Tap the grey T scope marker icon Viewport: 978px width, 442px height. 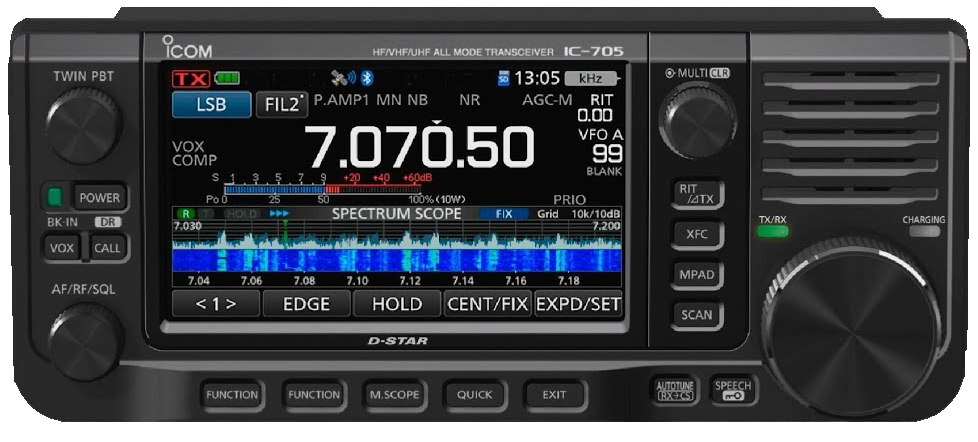point(206,214)
